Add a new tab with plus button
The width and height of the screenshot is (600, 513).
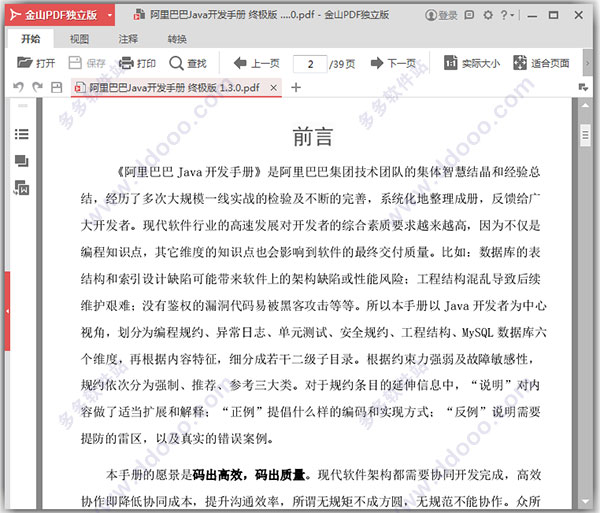coord(295,87)
